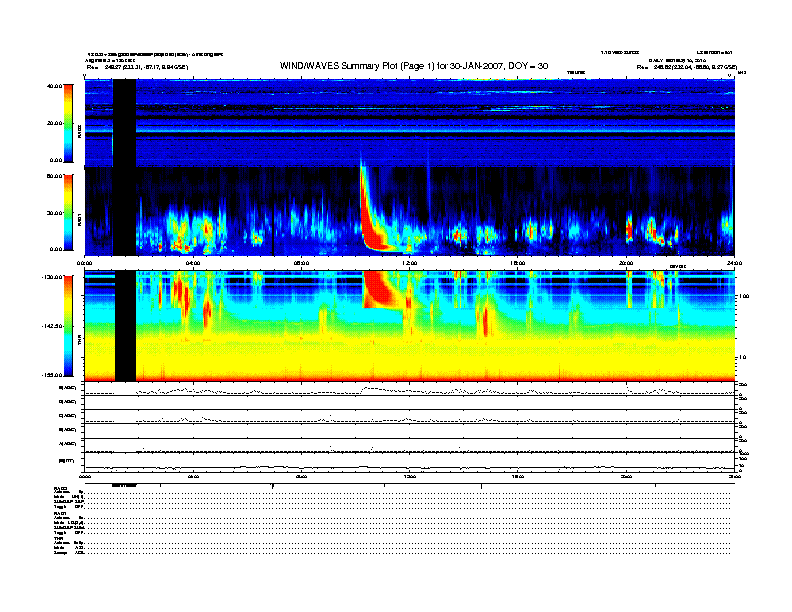
Task: Click the RAD1 color scale bar
Action: [68, 212]
